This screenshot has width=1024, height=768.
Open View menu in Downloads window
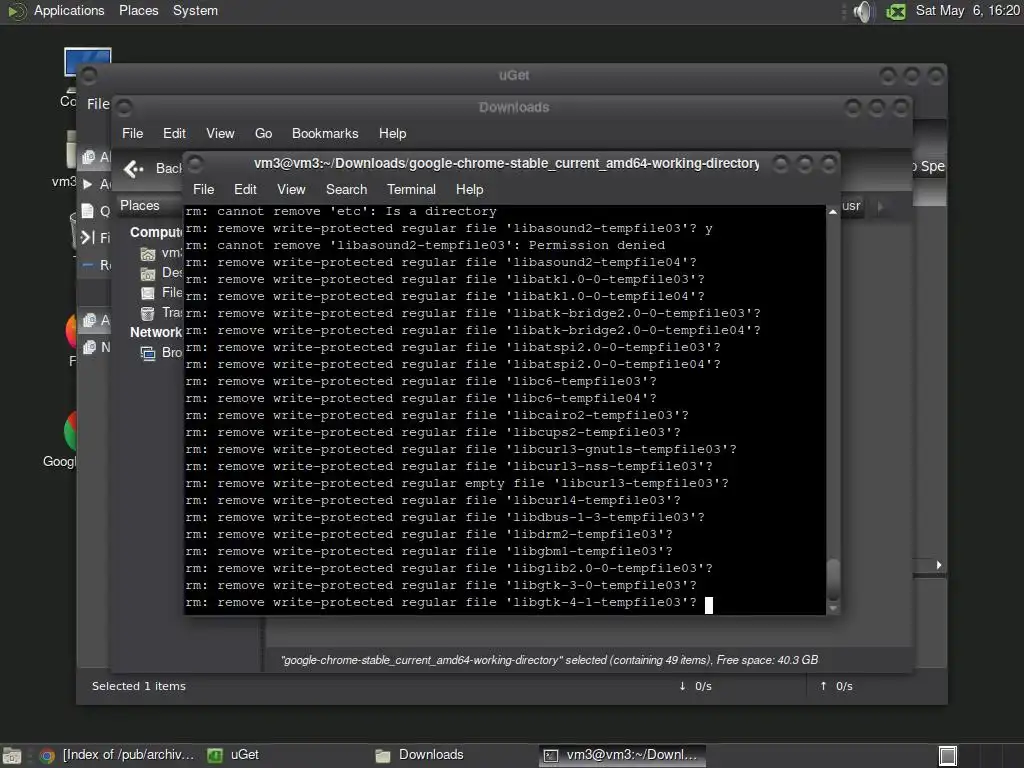[x=220, y=133]
